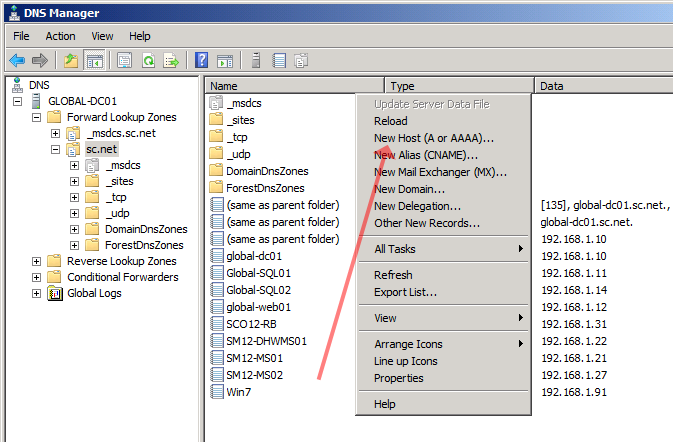Click the green Refresh toolbar icon

[148, 61]
